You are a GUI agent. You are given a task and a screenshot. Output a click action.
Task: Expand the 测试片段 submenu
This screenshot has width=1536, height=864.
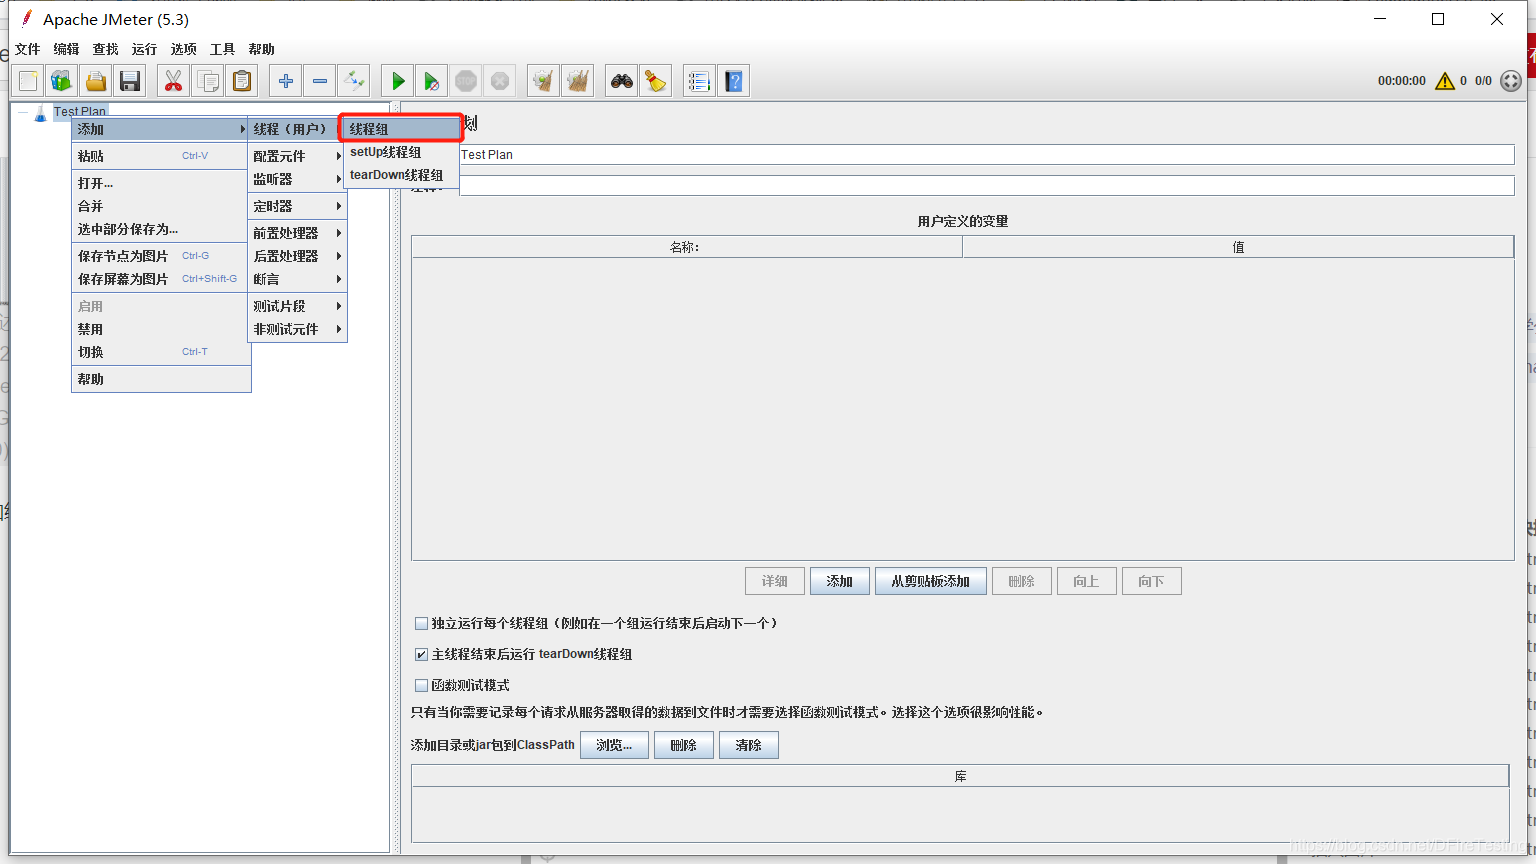(297, 306)
